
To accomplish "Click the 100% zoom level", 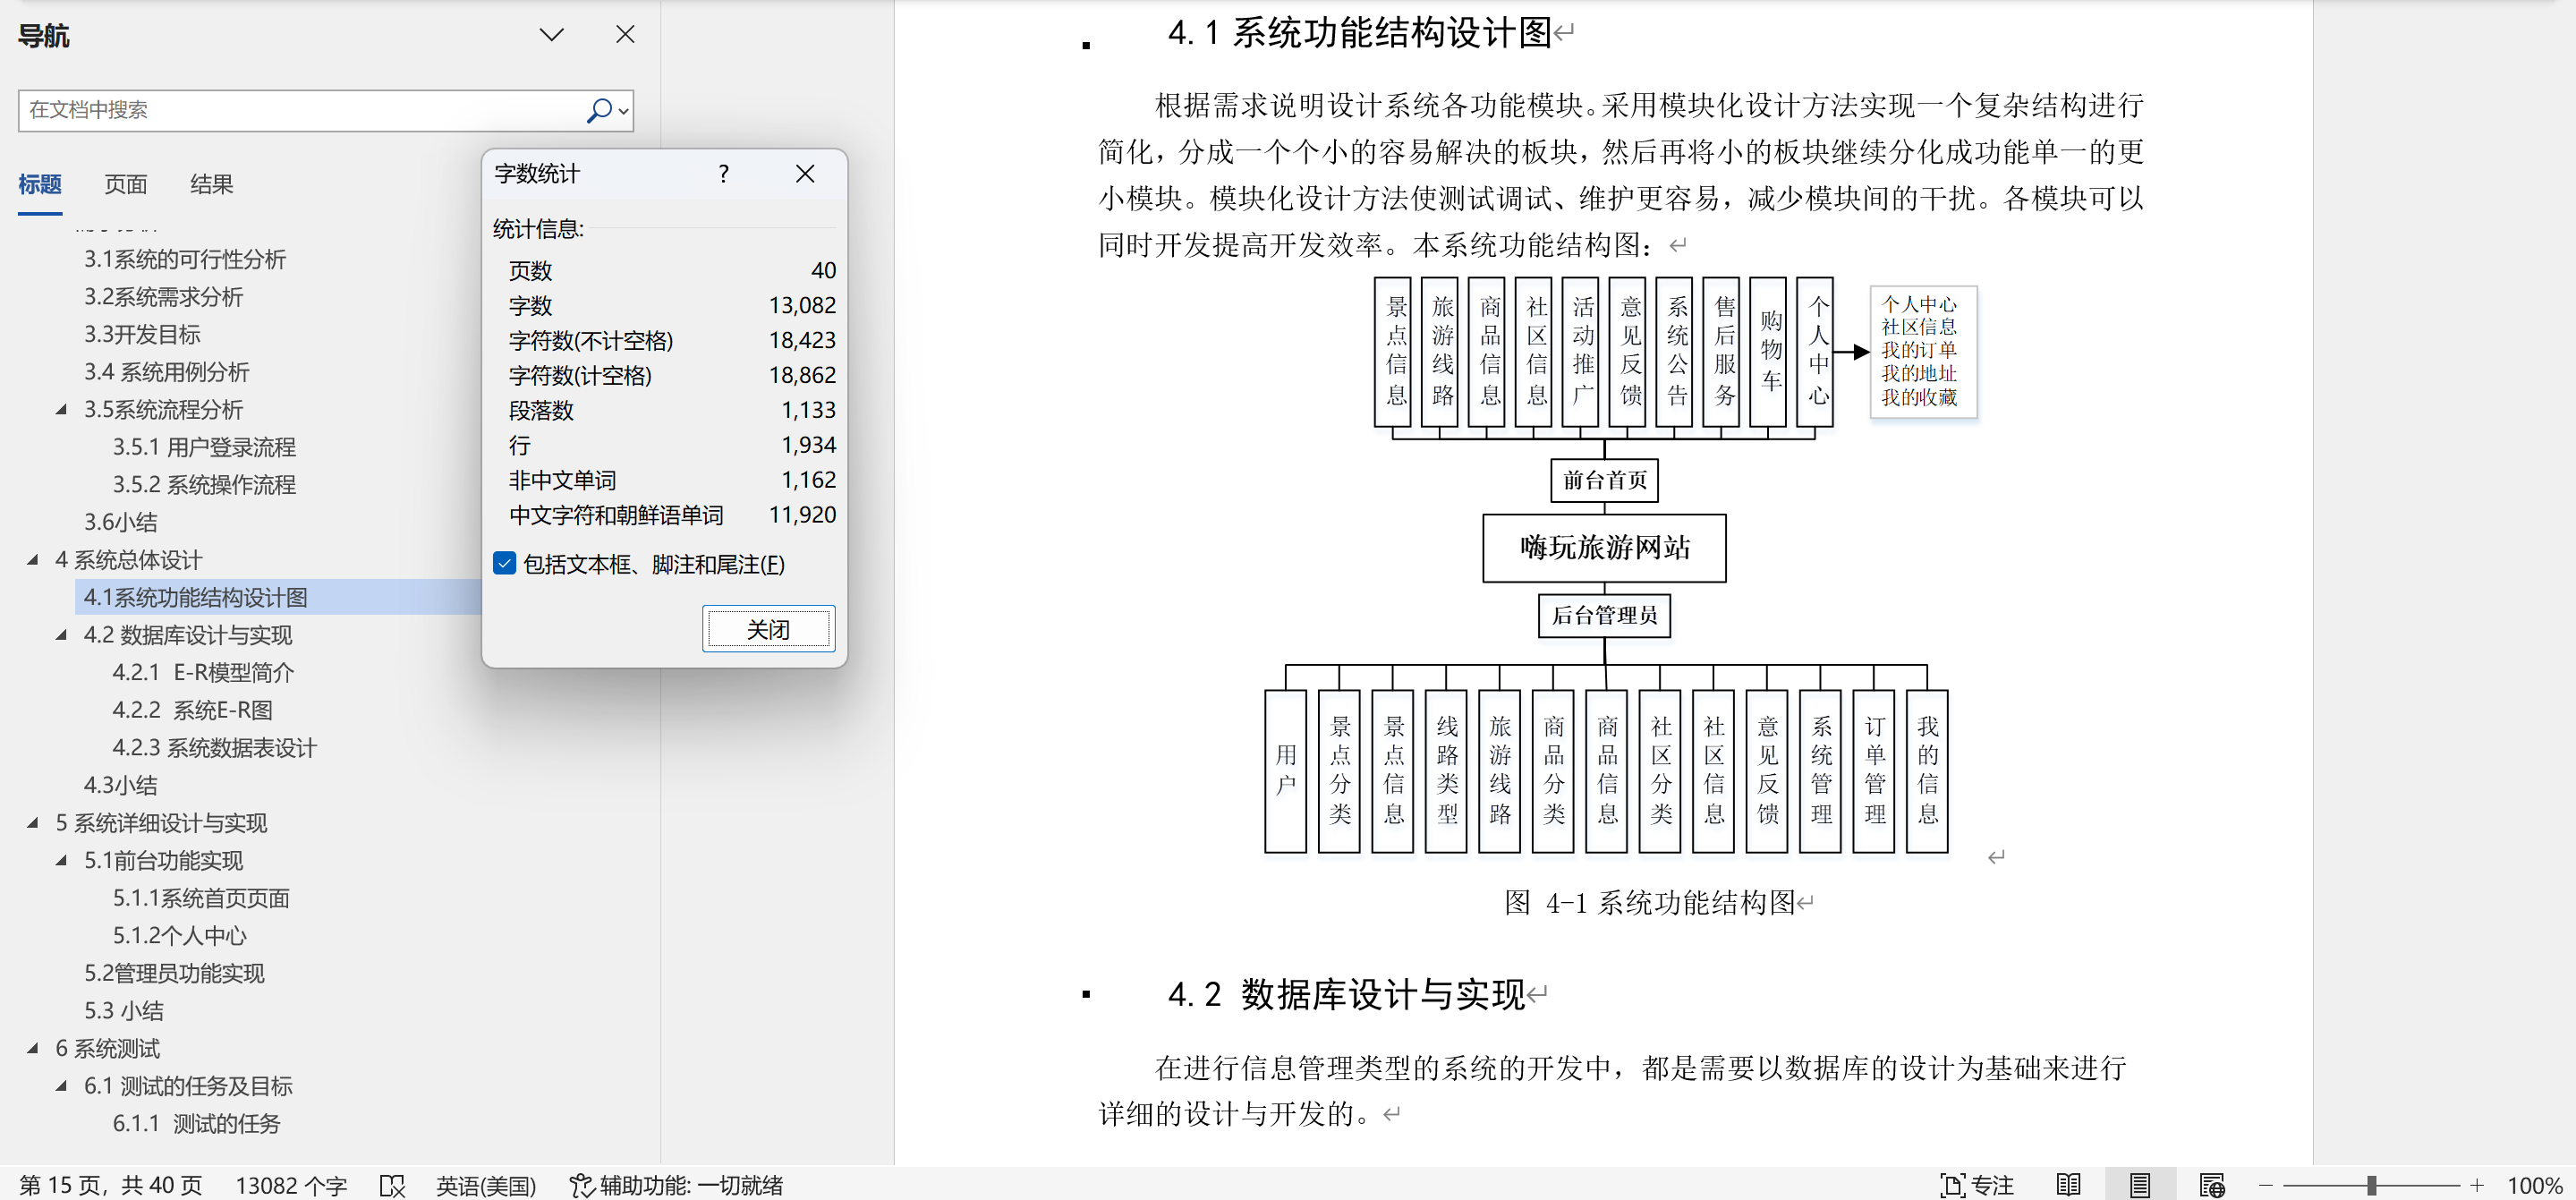I will pyautogui.click(x=2534, y=1185).
